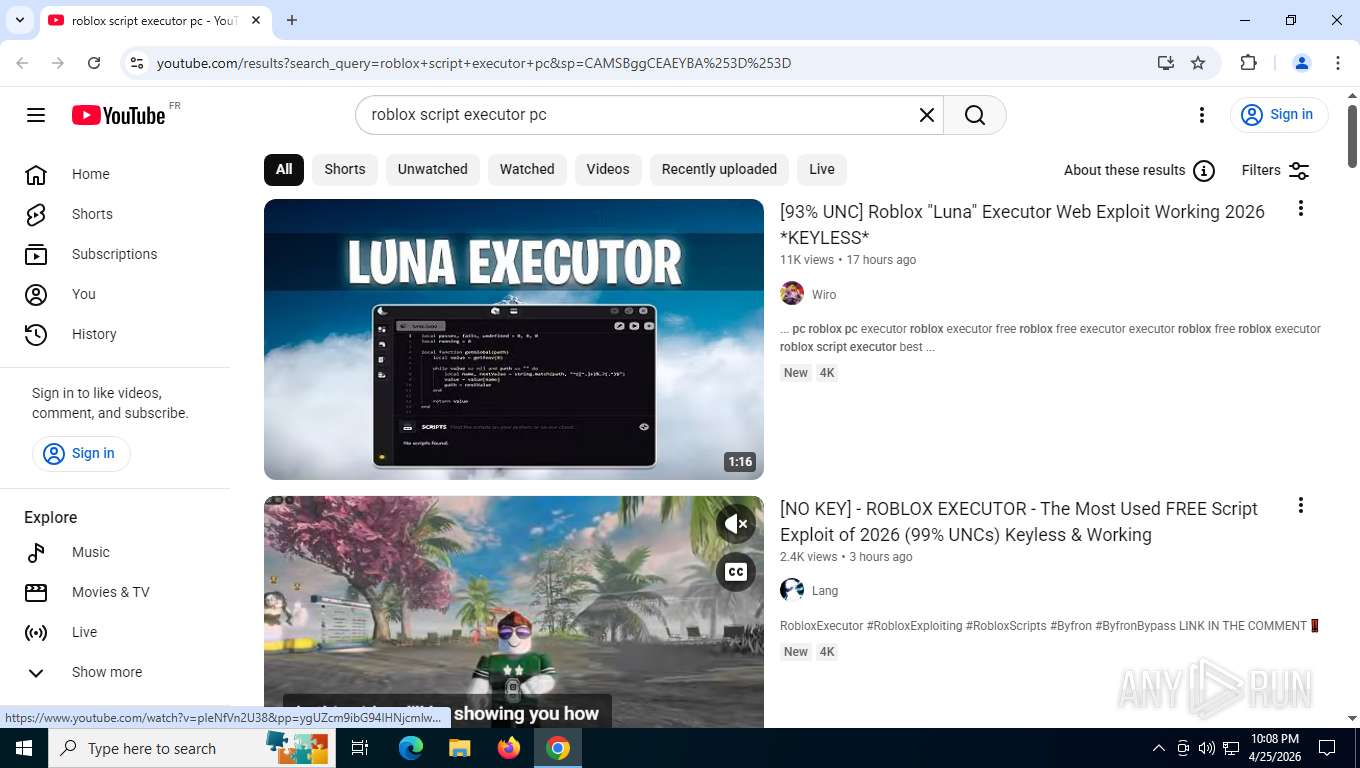Viewport: 1360px width, 768px height.
Task: Open the Lang channel name link
Action: coord(825,591)
